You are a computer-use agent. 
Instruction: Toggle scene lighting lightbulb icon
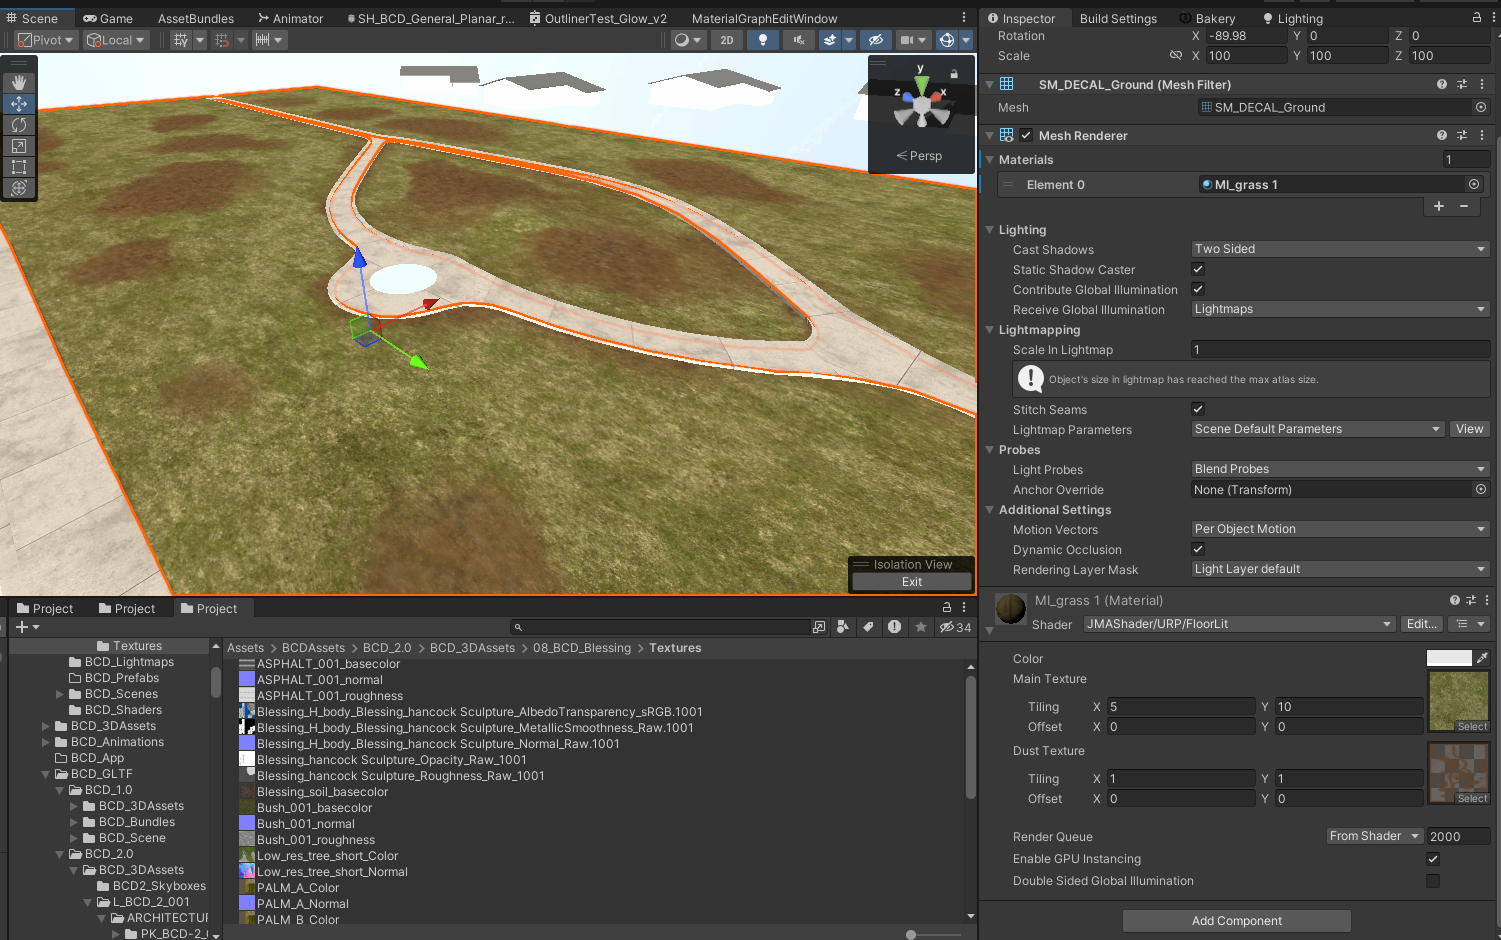(763, 40)
